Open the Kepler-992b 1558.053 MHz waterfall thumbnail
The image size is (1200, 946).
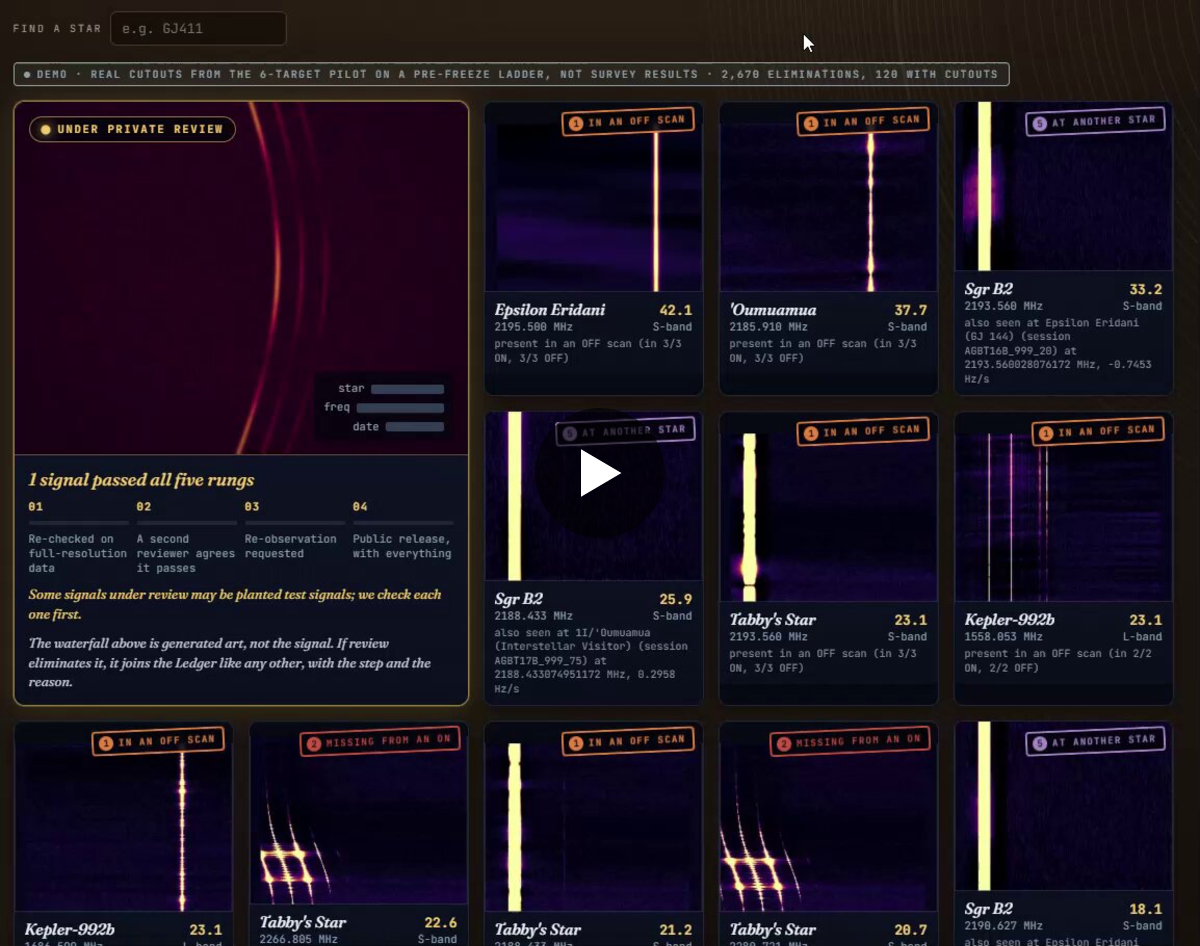1064,507
